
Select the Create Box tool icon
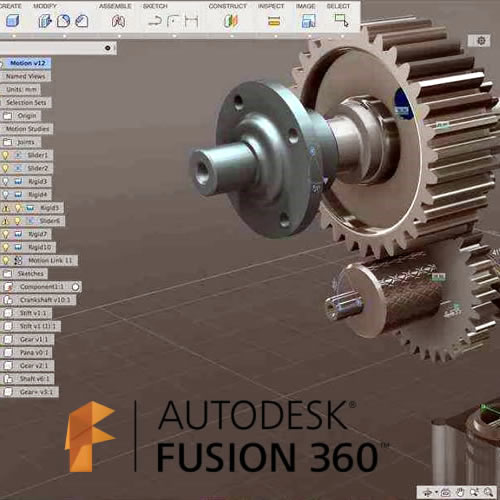[x=13, y=21]
